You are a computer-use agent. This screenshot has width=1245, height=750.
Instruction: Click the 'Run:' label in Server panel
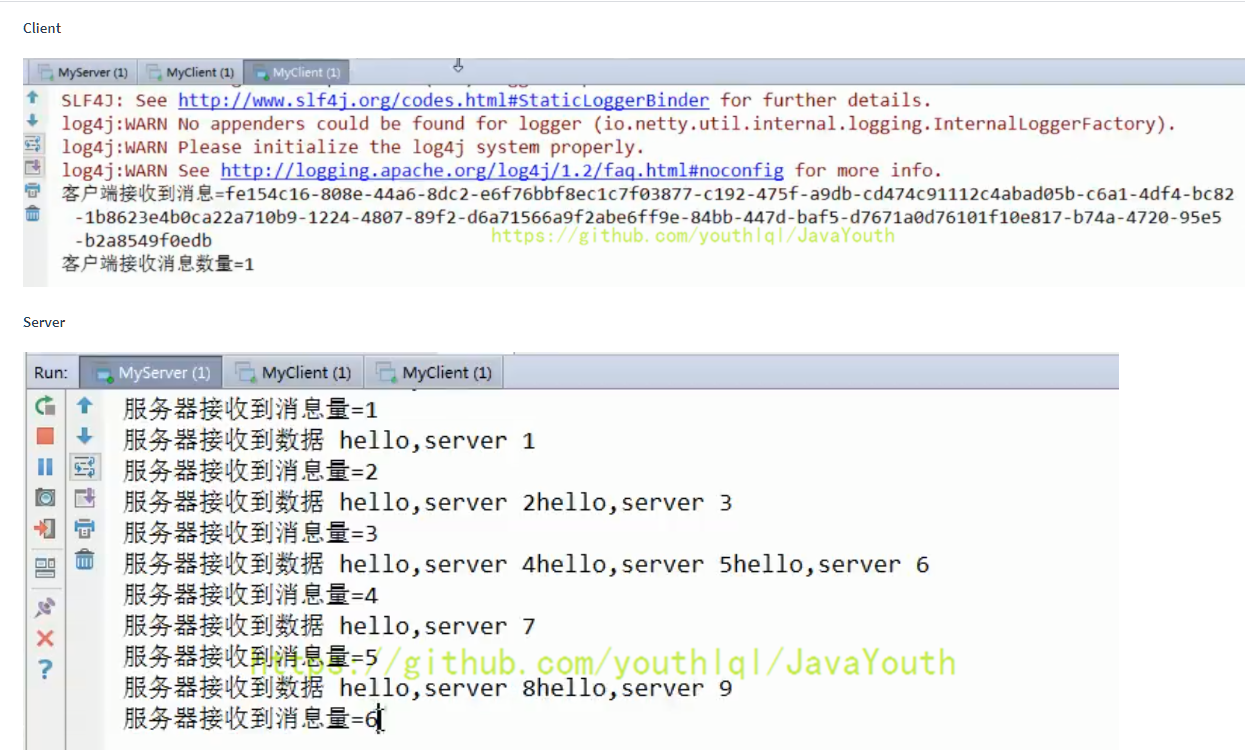coord(51,373)
